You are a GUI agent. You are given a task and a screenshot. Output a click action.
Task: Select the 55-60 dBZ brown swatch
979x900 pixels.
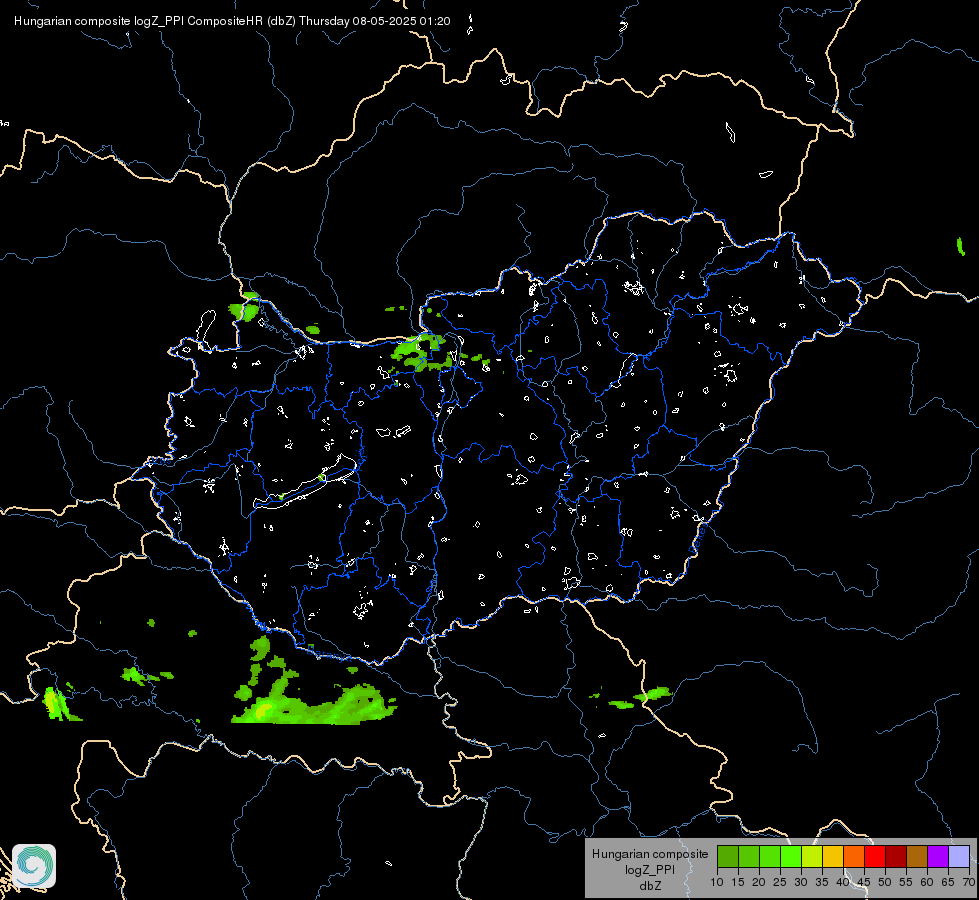coord(917,856)
